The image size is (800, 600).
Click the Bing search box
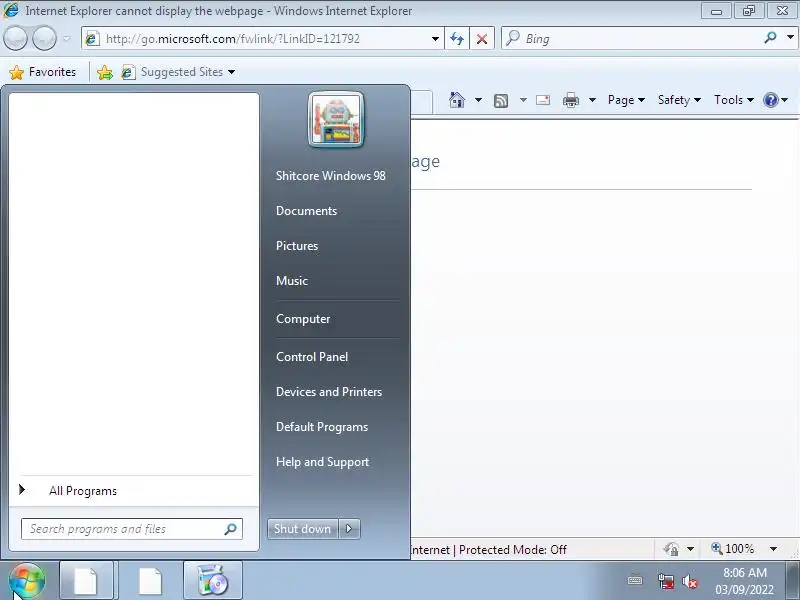[x=633, y=39]
